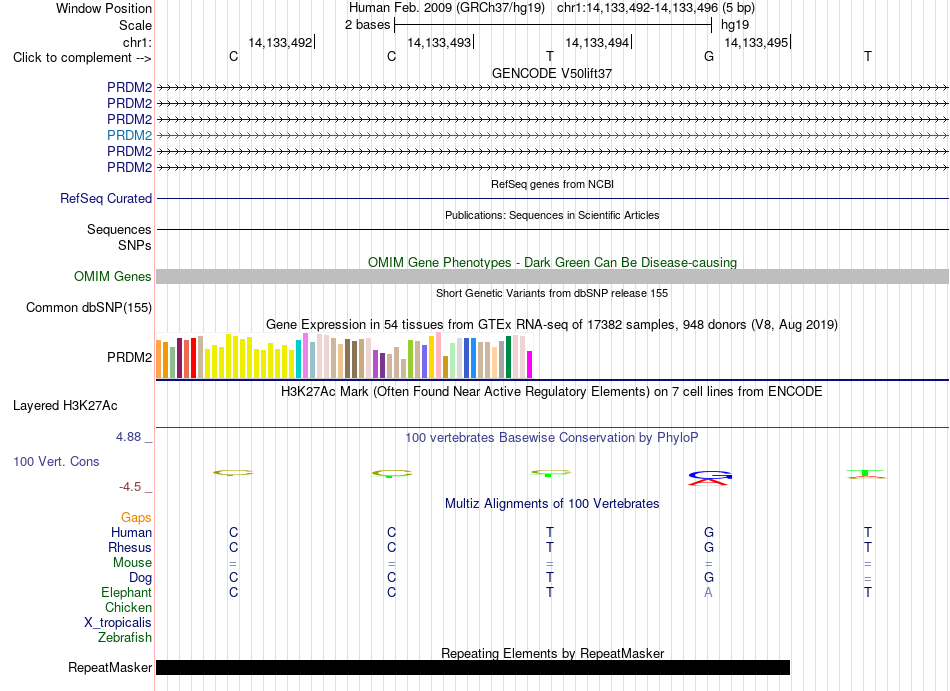Click the GTEx Gene Expression track title

pos(552,325)
